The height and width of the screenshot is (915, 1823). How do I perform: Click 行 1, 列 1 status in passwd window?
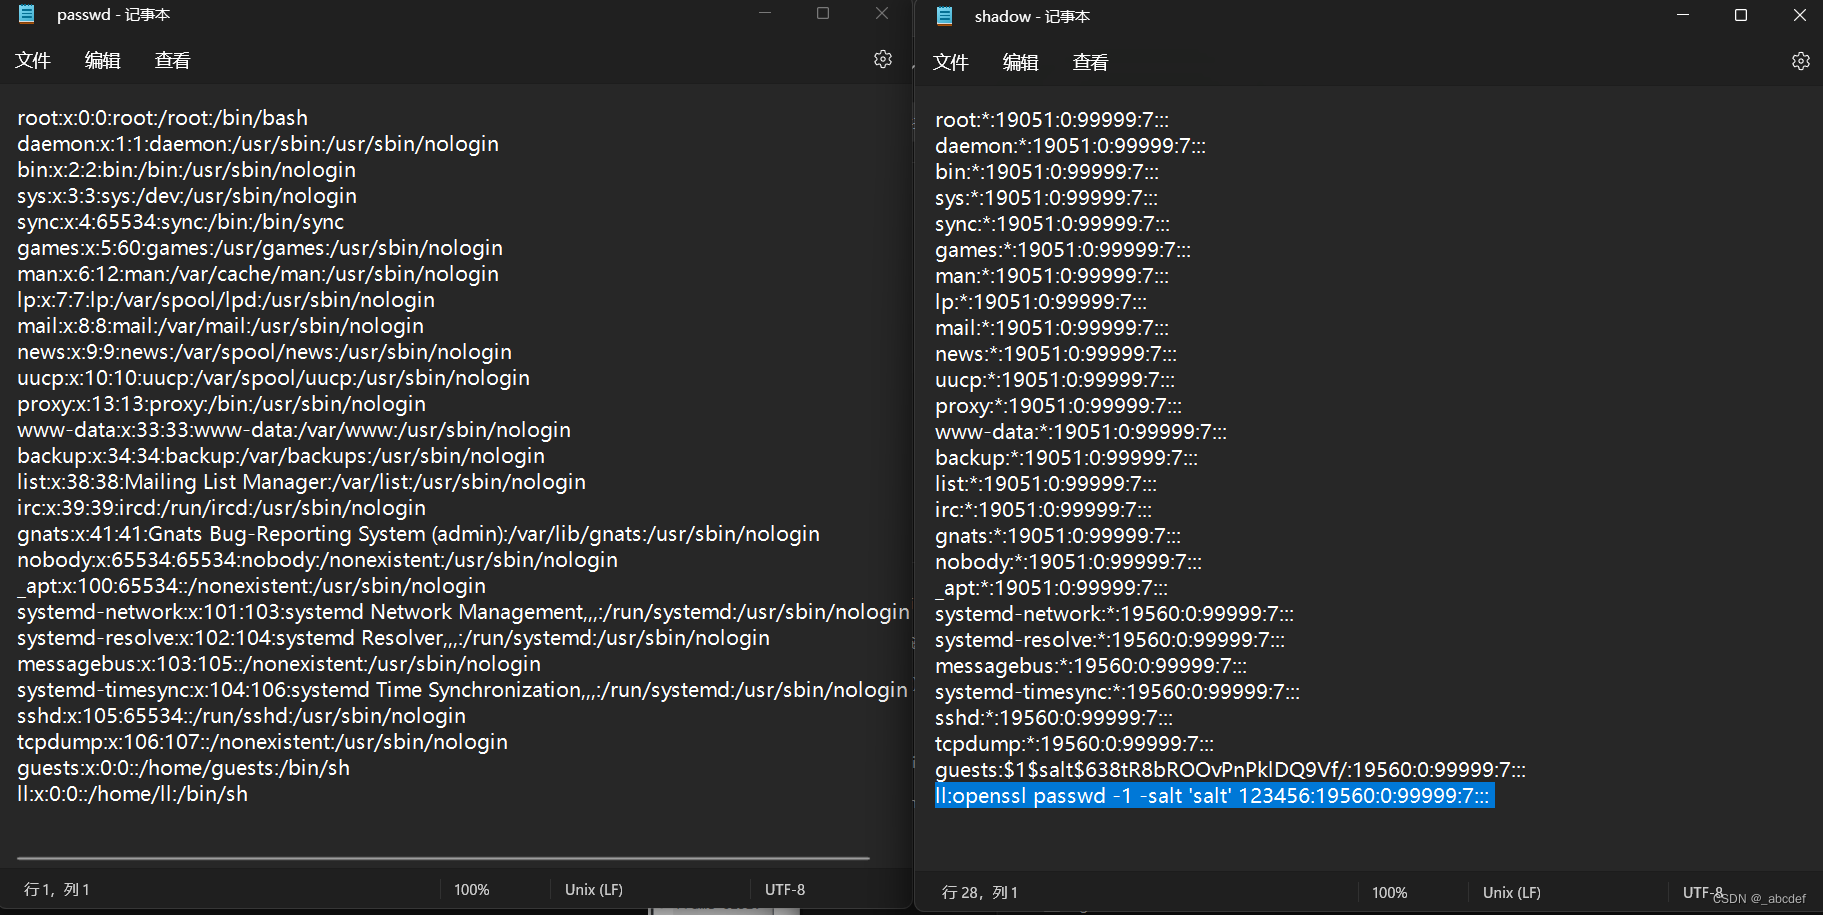57,889
